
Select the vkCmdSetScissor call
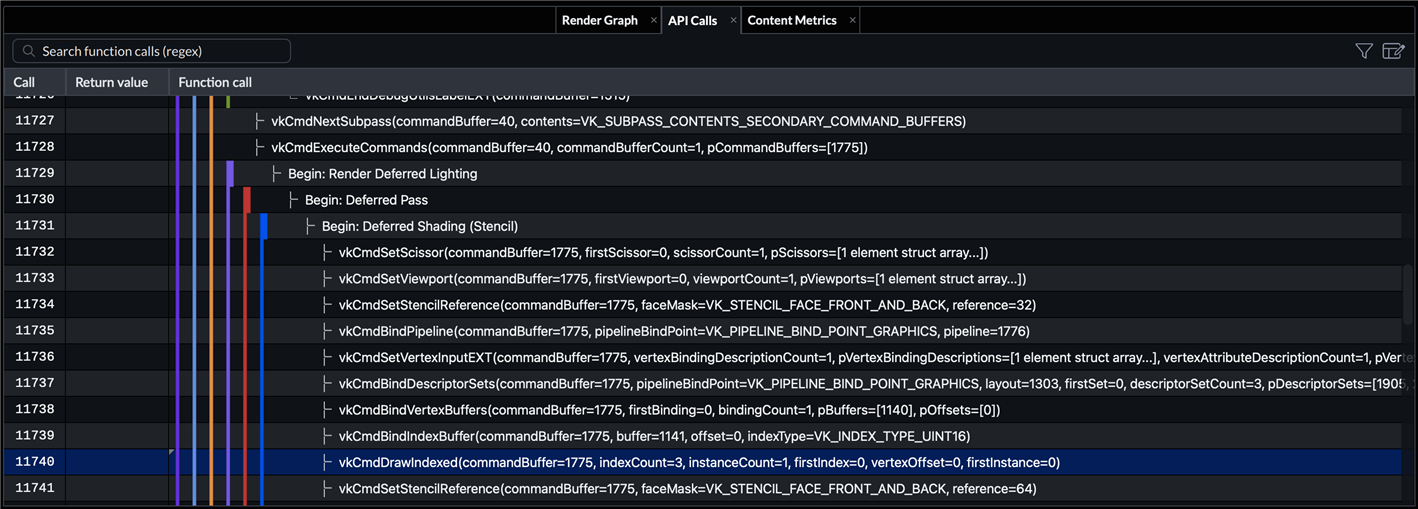point(663,253)
